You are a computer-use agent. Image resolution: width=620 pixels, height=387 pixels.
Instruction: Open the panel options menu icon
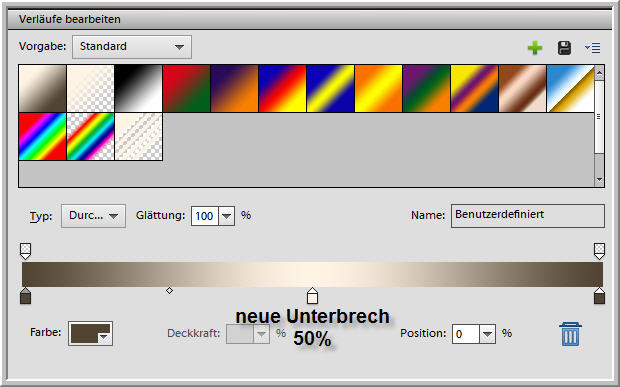click(x=593, y=48)
